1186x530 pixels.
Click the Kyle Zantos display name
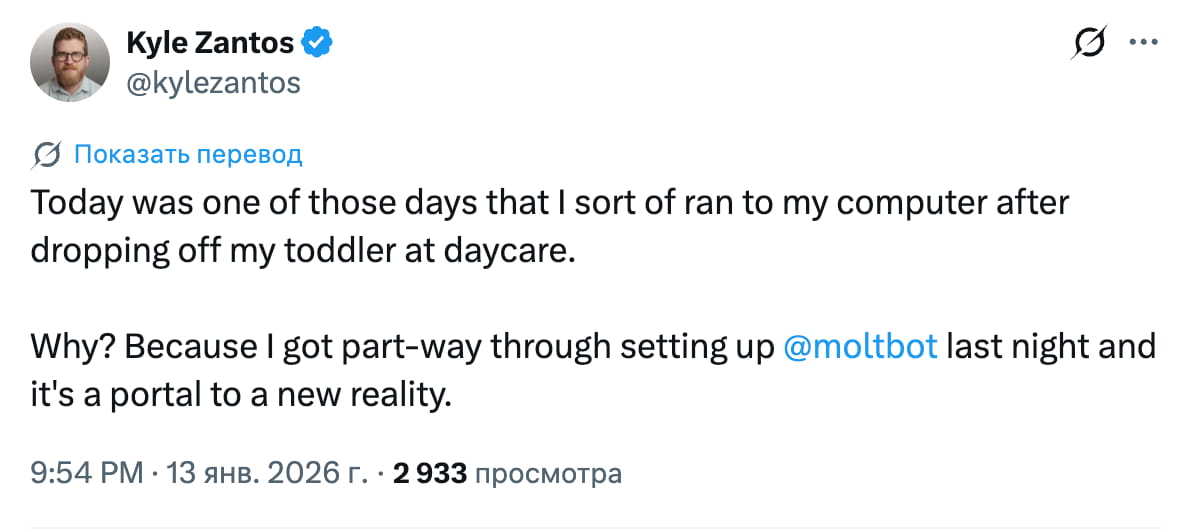click(x=210, y=43)
